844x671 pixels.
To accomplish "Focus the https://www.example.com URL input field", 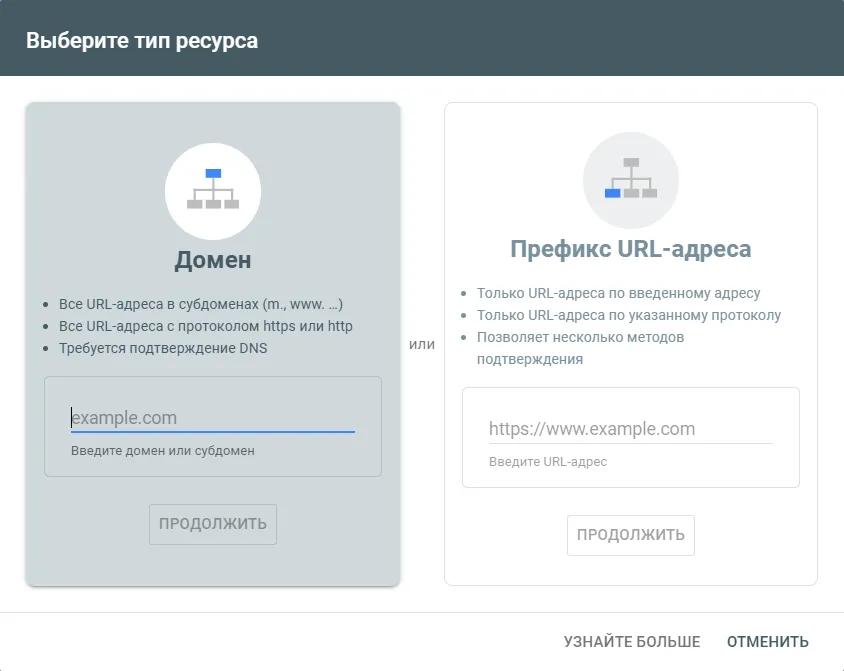I will 630,429.
